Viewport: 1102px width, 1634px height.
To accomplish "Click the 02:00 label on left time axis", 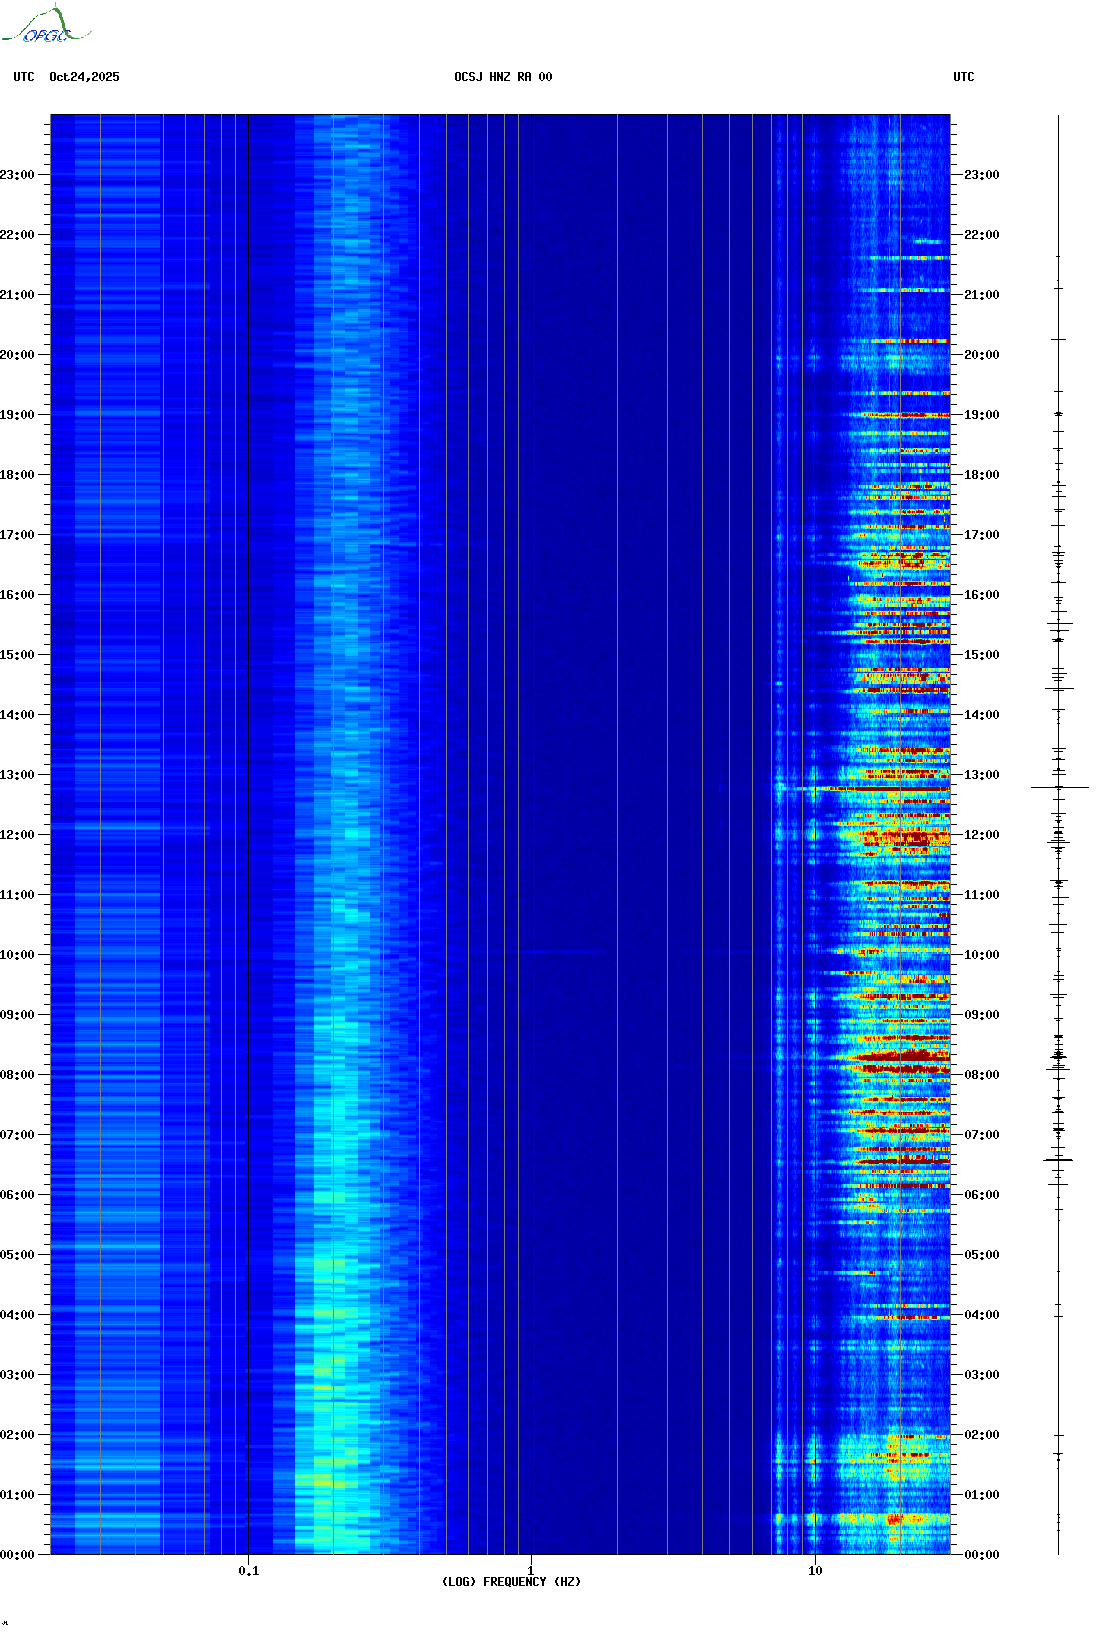I will click(x=17, y=1435).
